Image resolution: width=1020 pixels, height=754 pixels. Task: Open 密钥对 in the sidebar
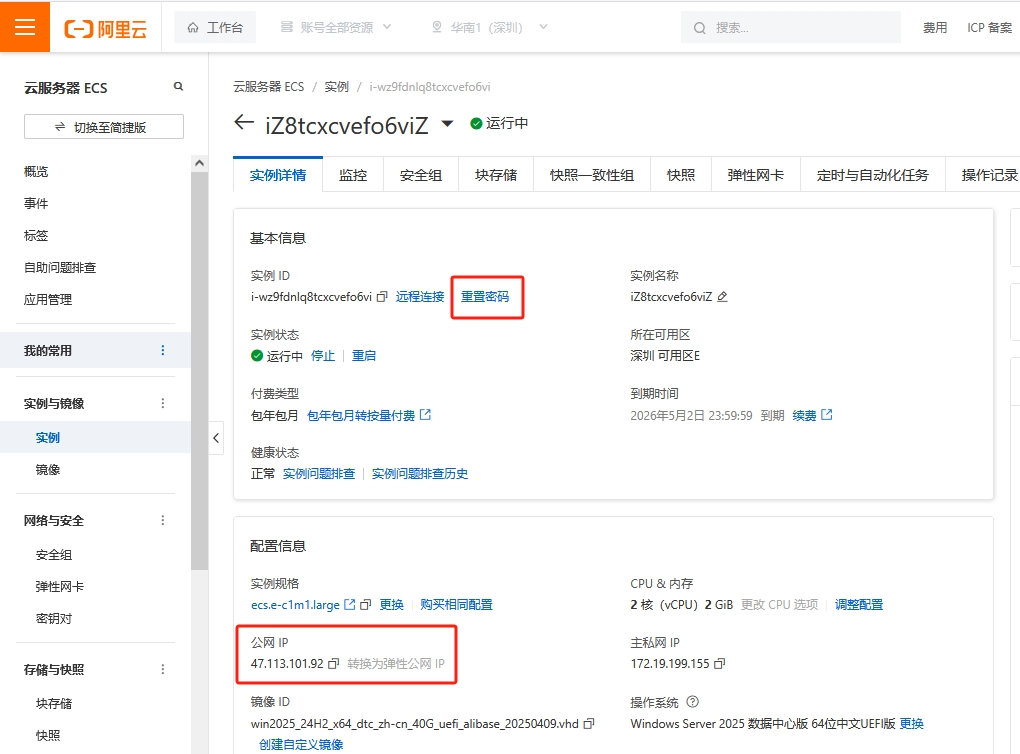click(54, 619)
